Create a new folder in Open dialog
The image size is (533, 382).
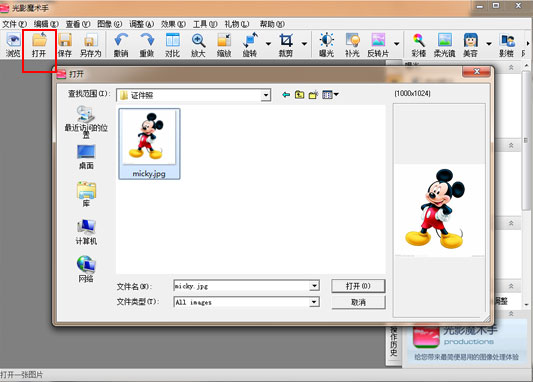[313, 94]
